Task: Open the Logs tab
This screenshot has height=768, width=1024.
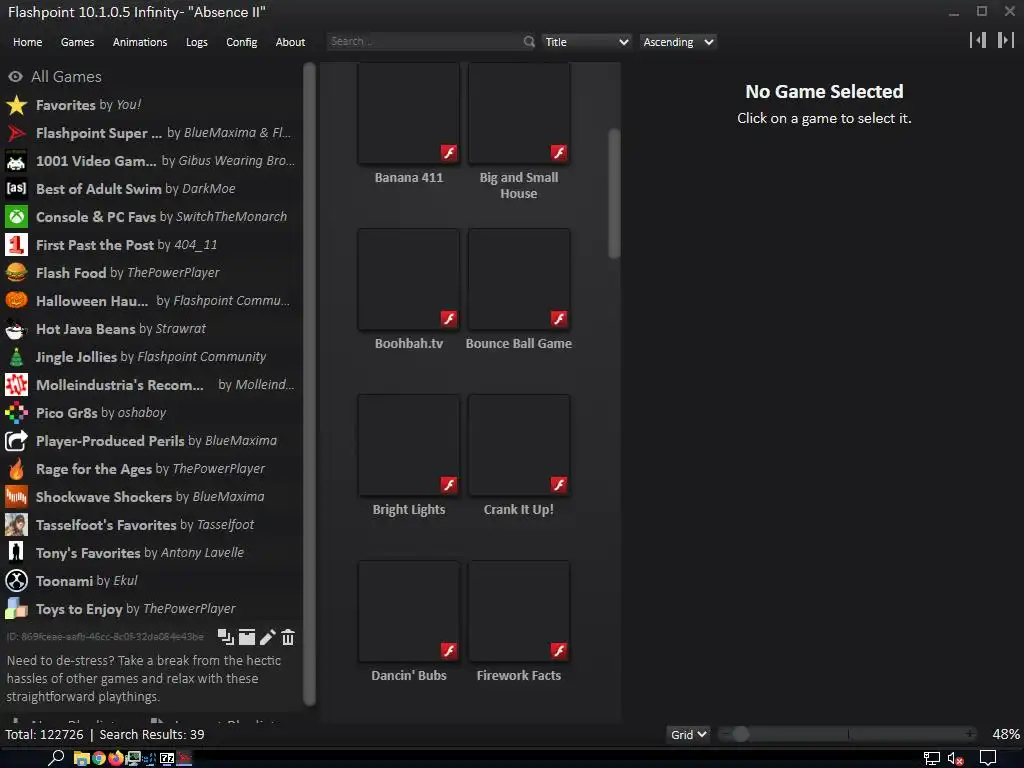Action: tap(197, 42)
